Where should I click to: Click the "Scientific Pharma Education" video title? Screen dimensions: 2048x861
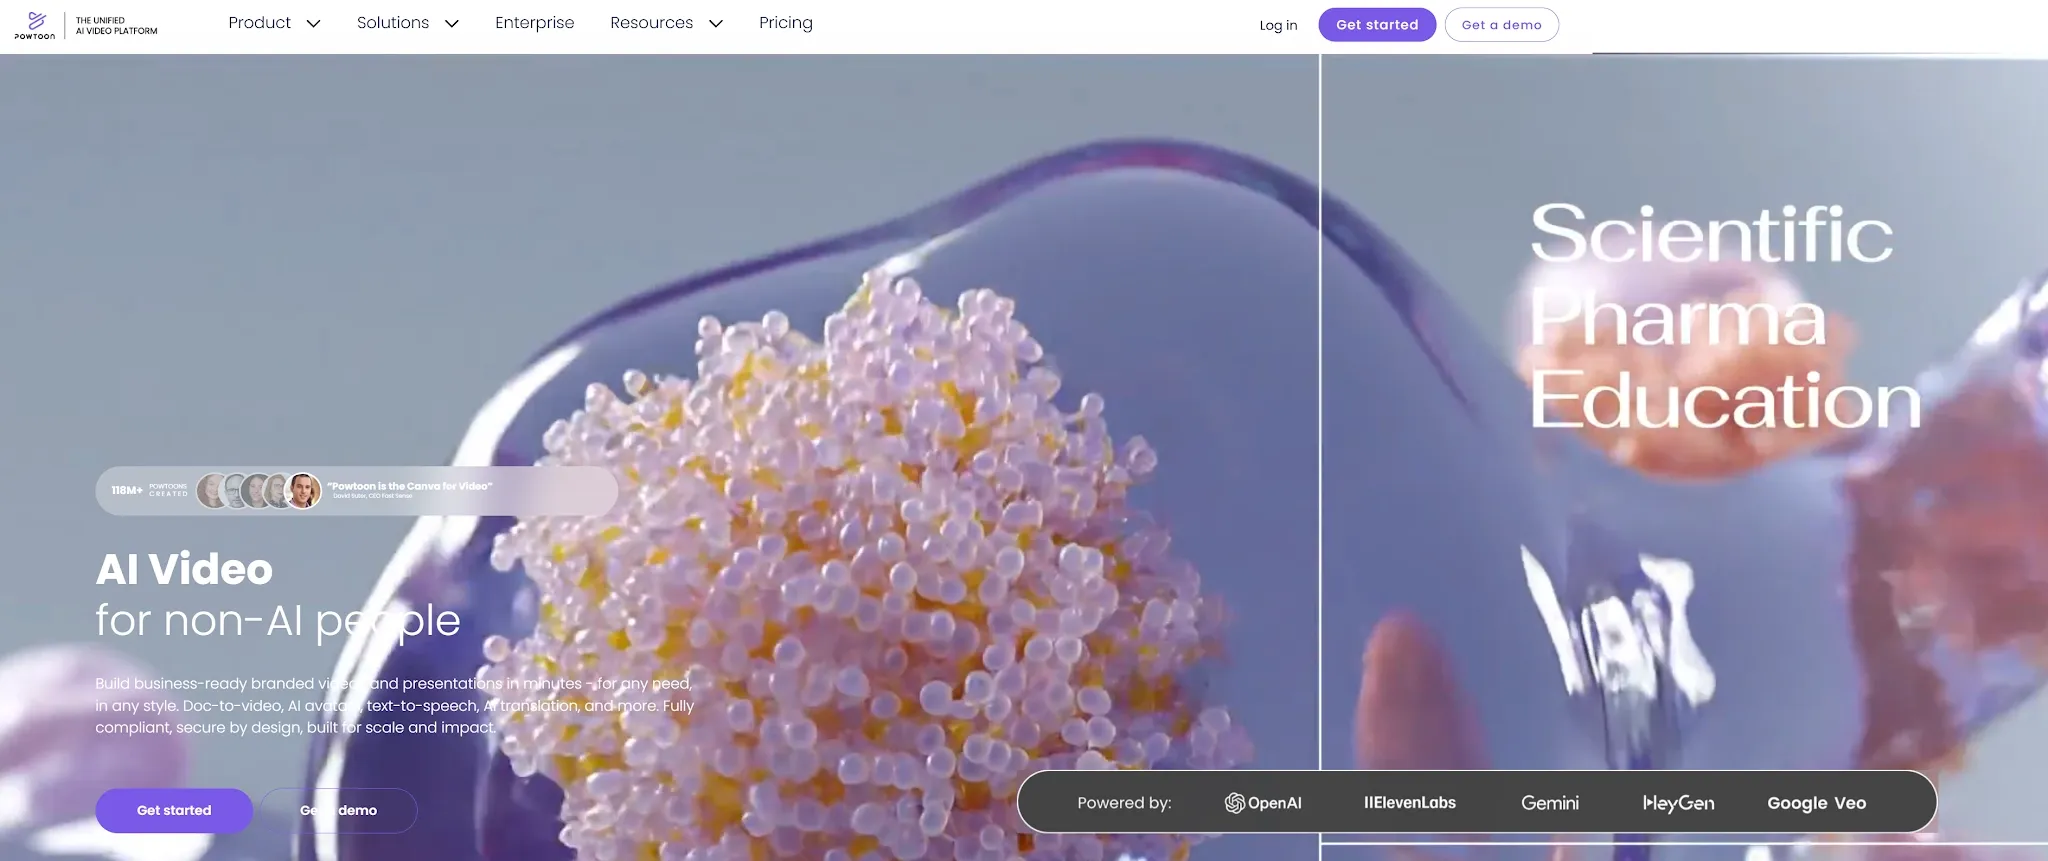click(1725, 316)
